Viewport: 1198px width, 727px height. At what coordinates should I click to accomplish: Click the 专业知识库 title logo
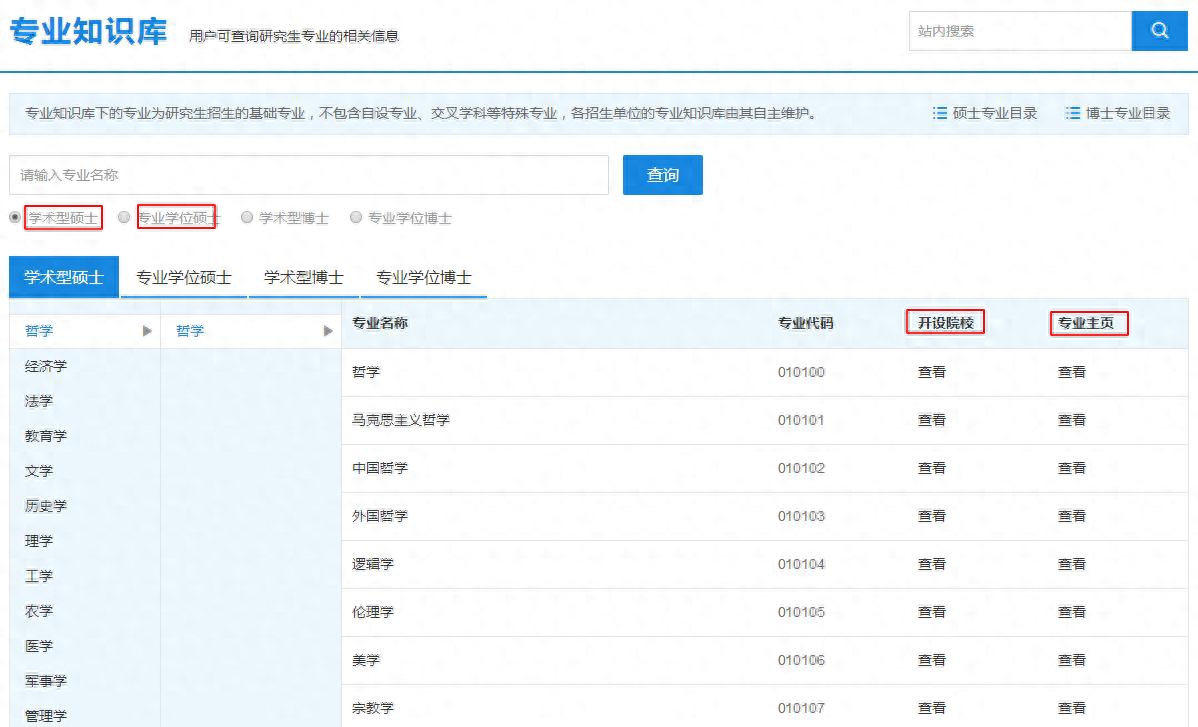(88, 31)
